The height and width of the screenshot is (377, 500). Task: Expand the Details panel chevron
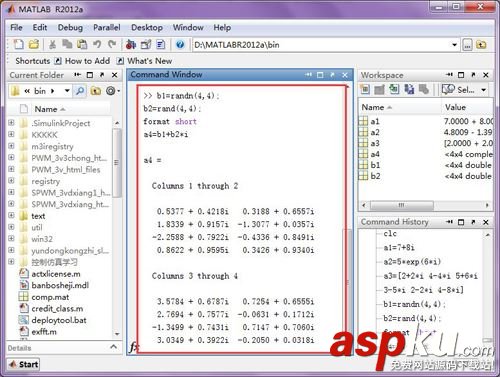pyautogui.click(x=113, y=347)
